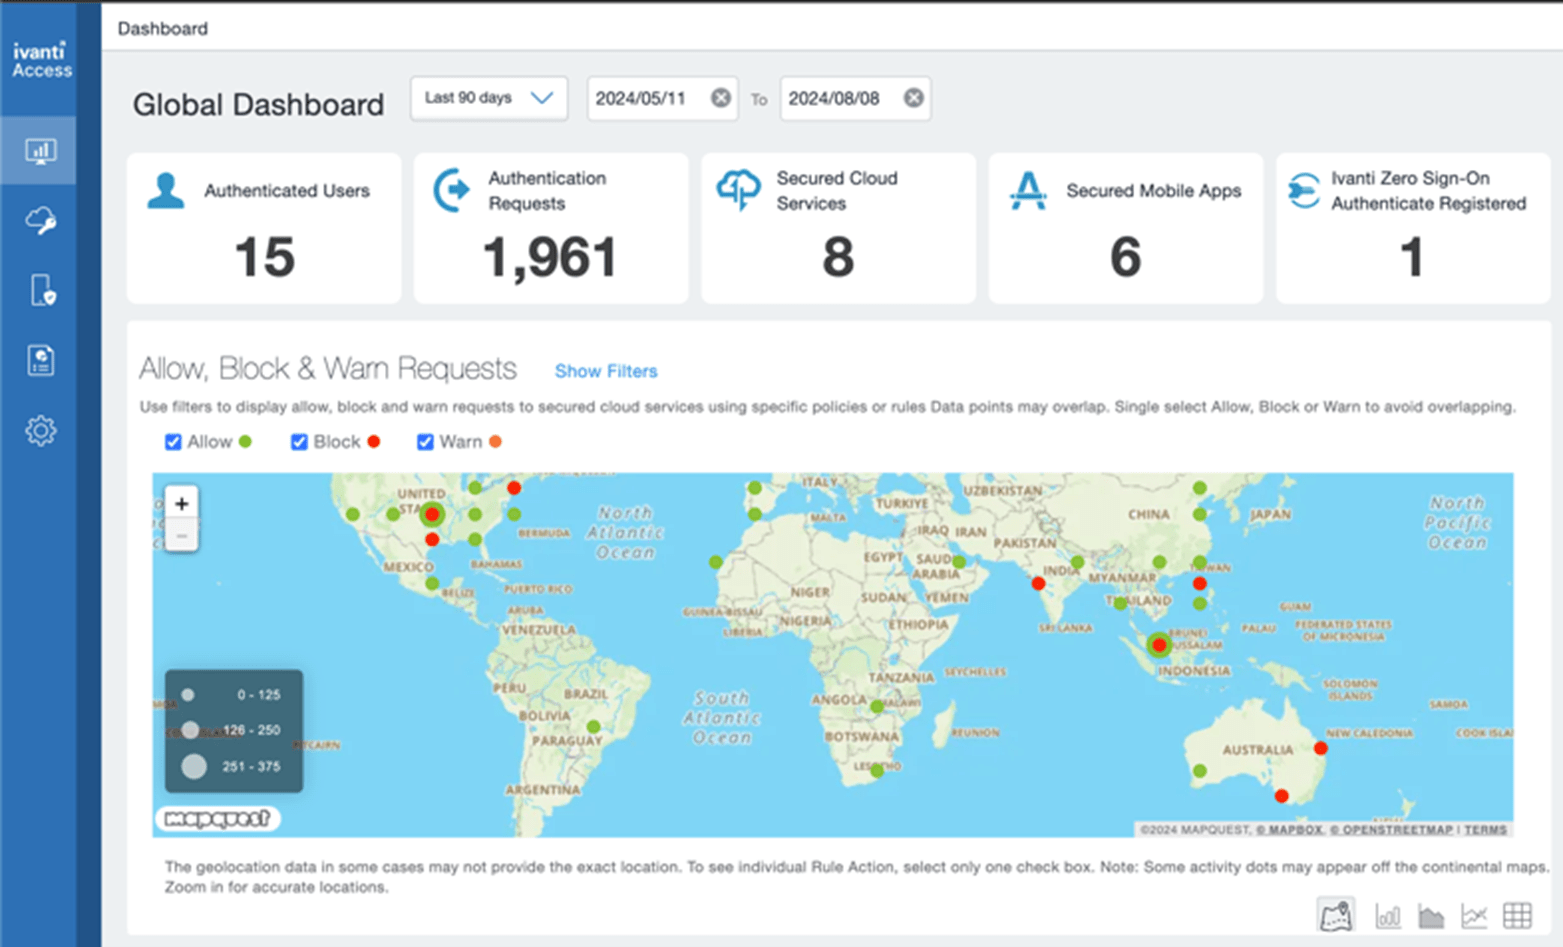
Task: Zoom out on the map
Action: [182, 537]
